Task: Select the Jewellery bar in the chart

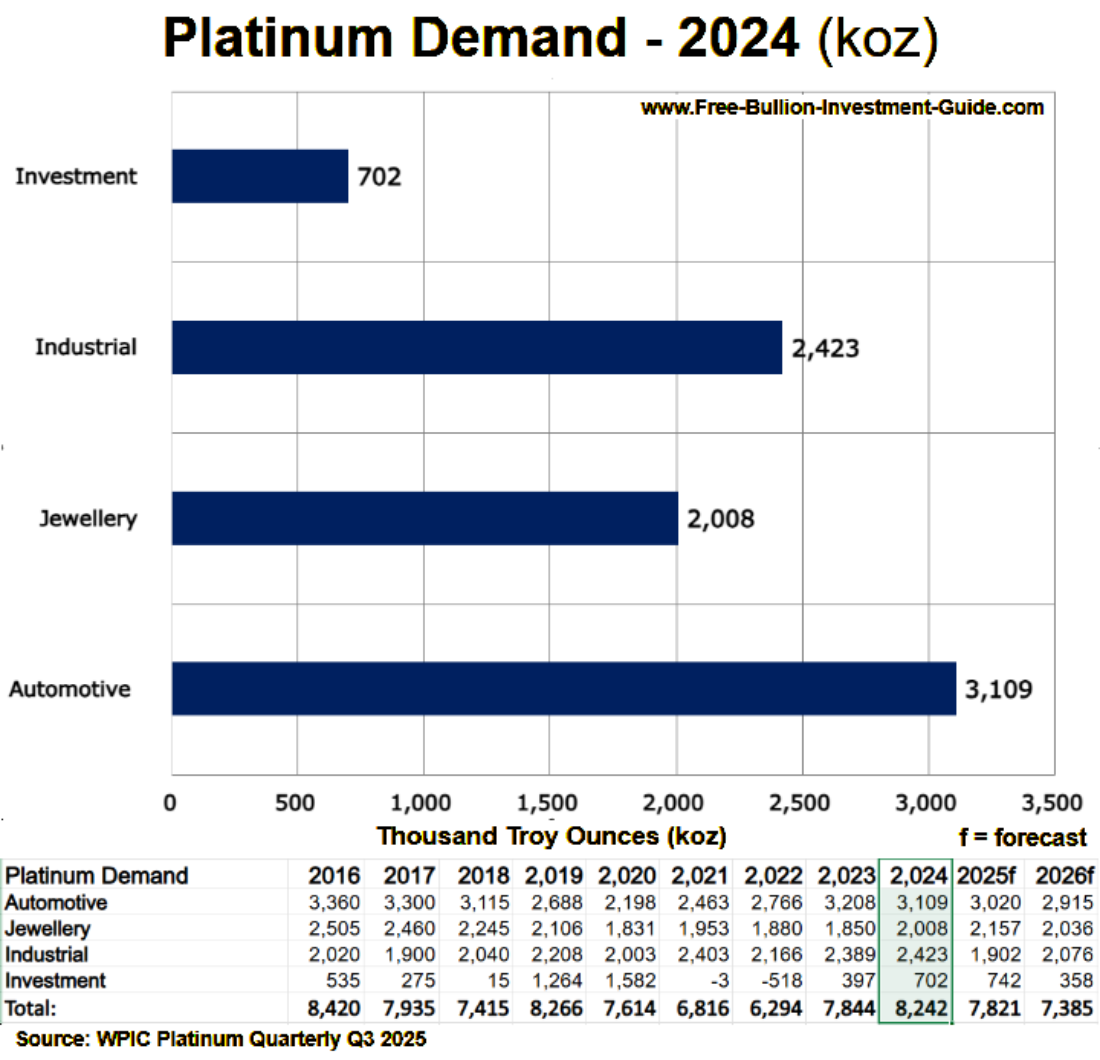Action: [x=425, y=518]
